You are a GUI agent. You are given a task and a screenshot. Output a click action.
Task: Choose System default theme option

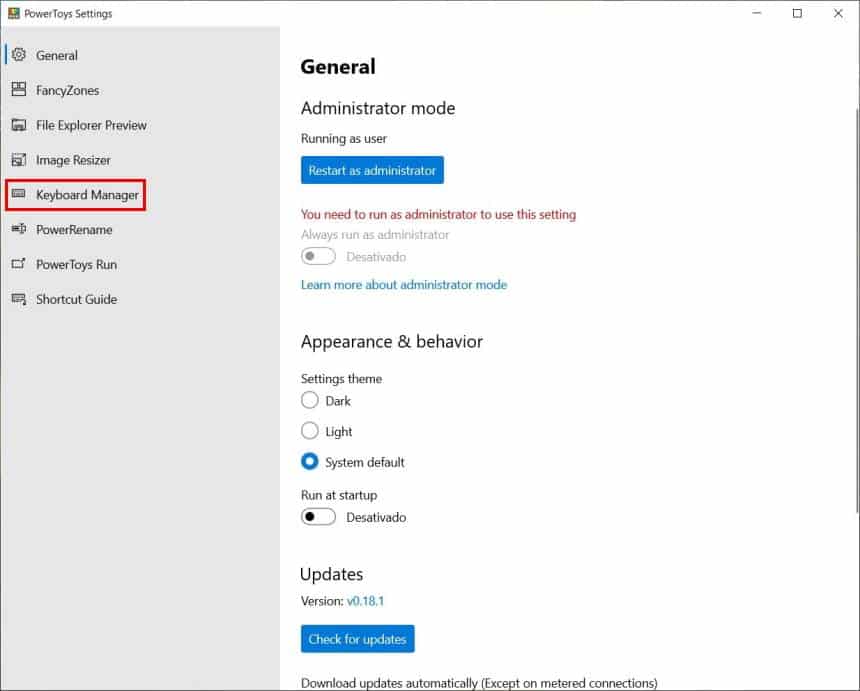(309, 461)
